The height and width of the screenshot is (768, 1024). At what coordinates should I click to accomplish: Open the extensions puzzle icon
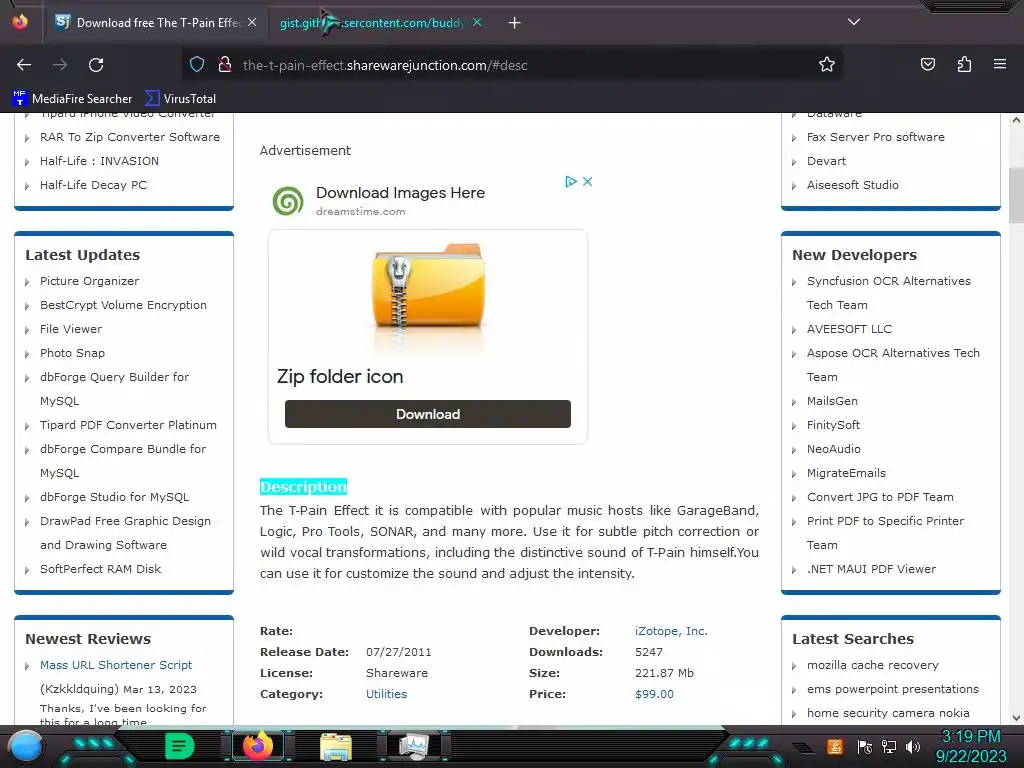click(x=964, y=65)
